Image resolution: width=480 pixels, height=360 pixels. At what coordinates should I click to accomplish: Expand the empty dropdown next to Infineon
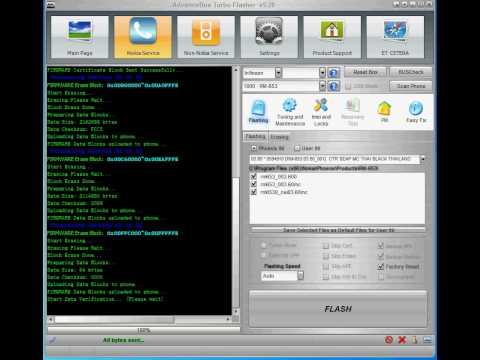coord(322,73)
